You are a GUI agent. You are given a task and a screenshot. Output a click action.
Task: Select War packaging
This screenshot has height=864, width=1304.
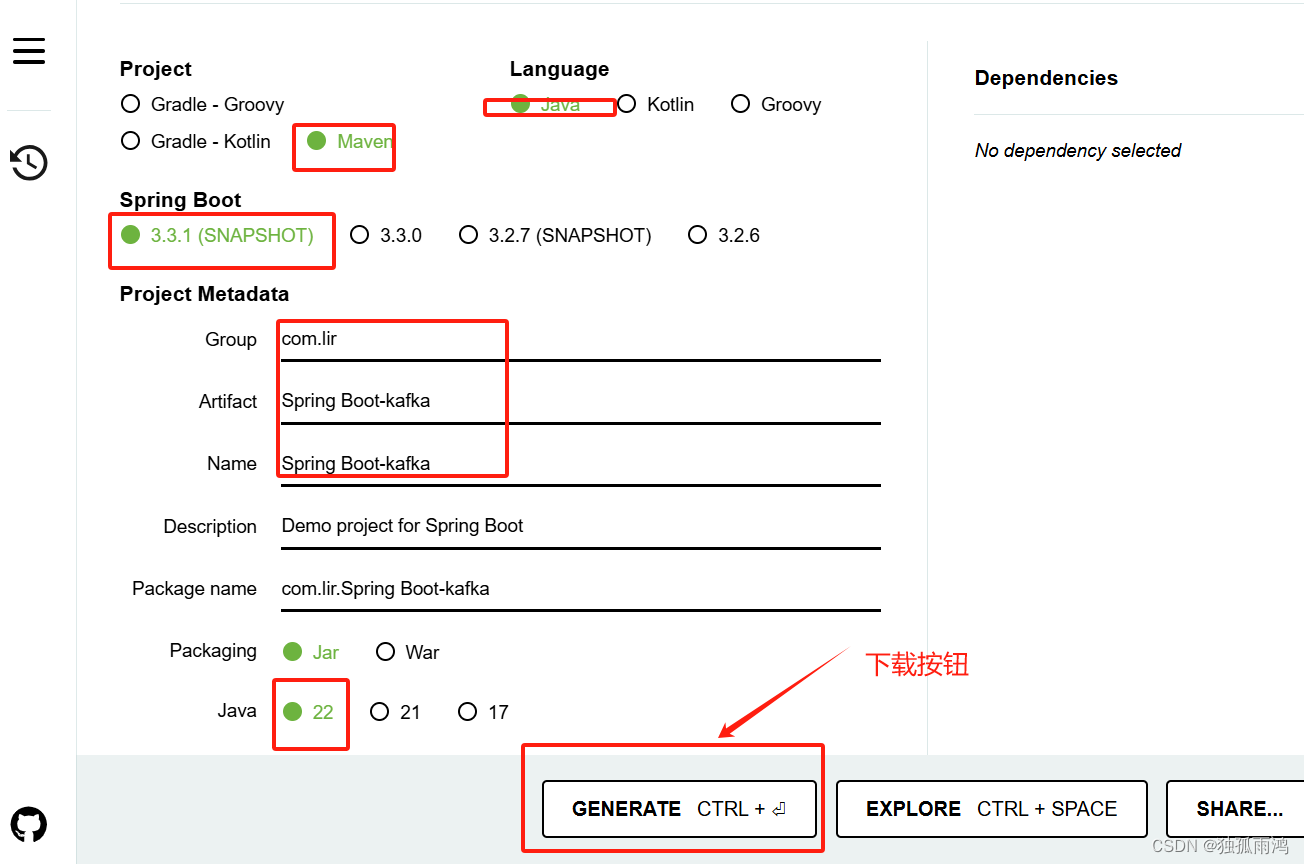386,651
